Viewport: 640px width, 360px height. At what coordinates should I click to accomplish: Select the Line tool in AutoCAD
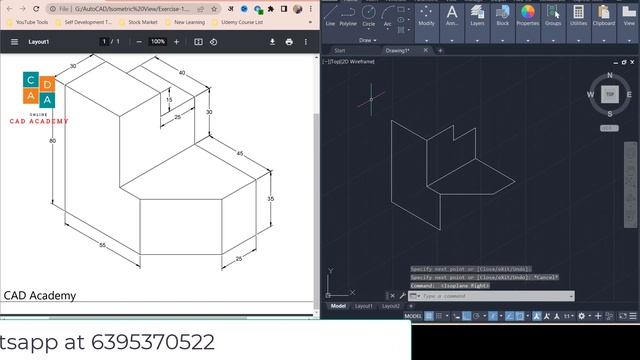point(330,15)
